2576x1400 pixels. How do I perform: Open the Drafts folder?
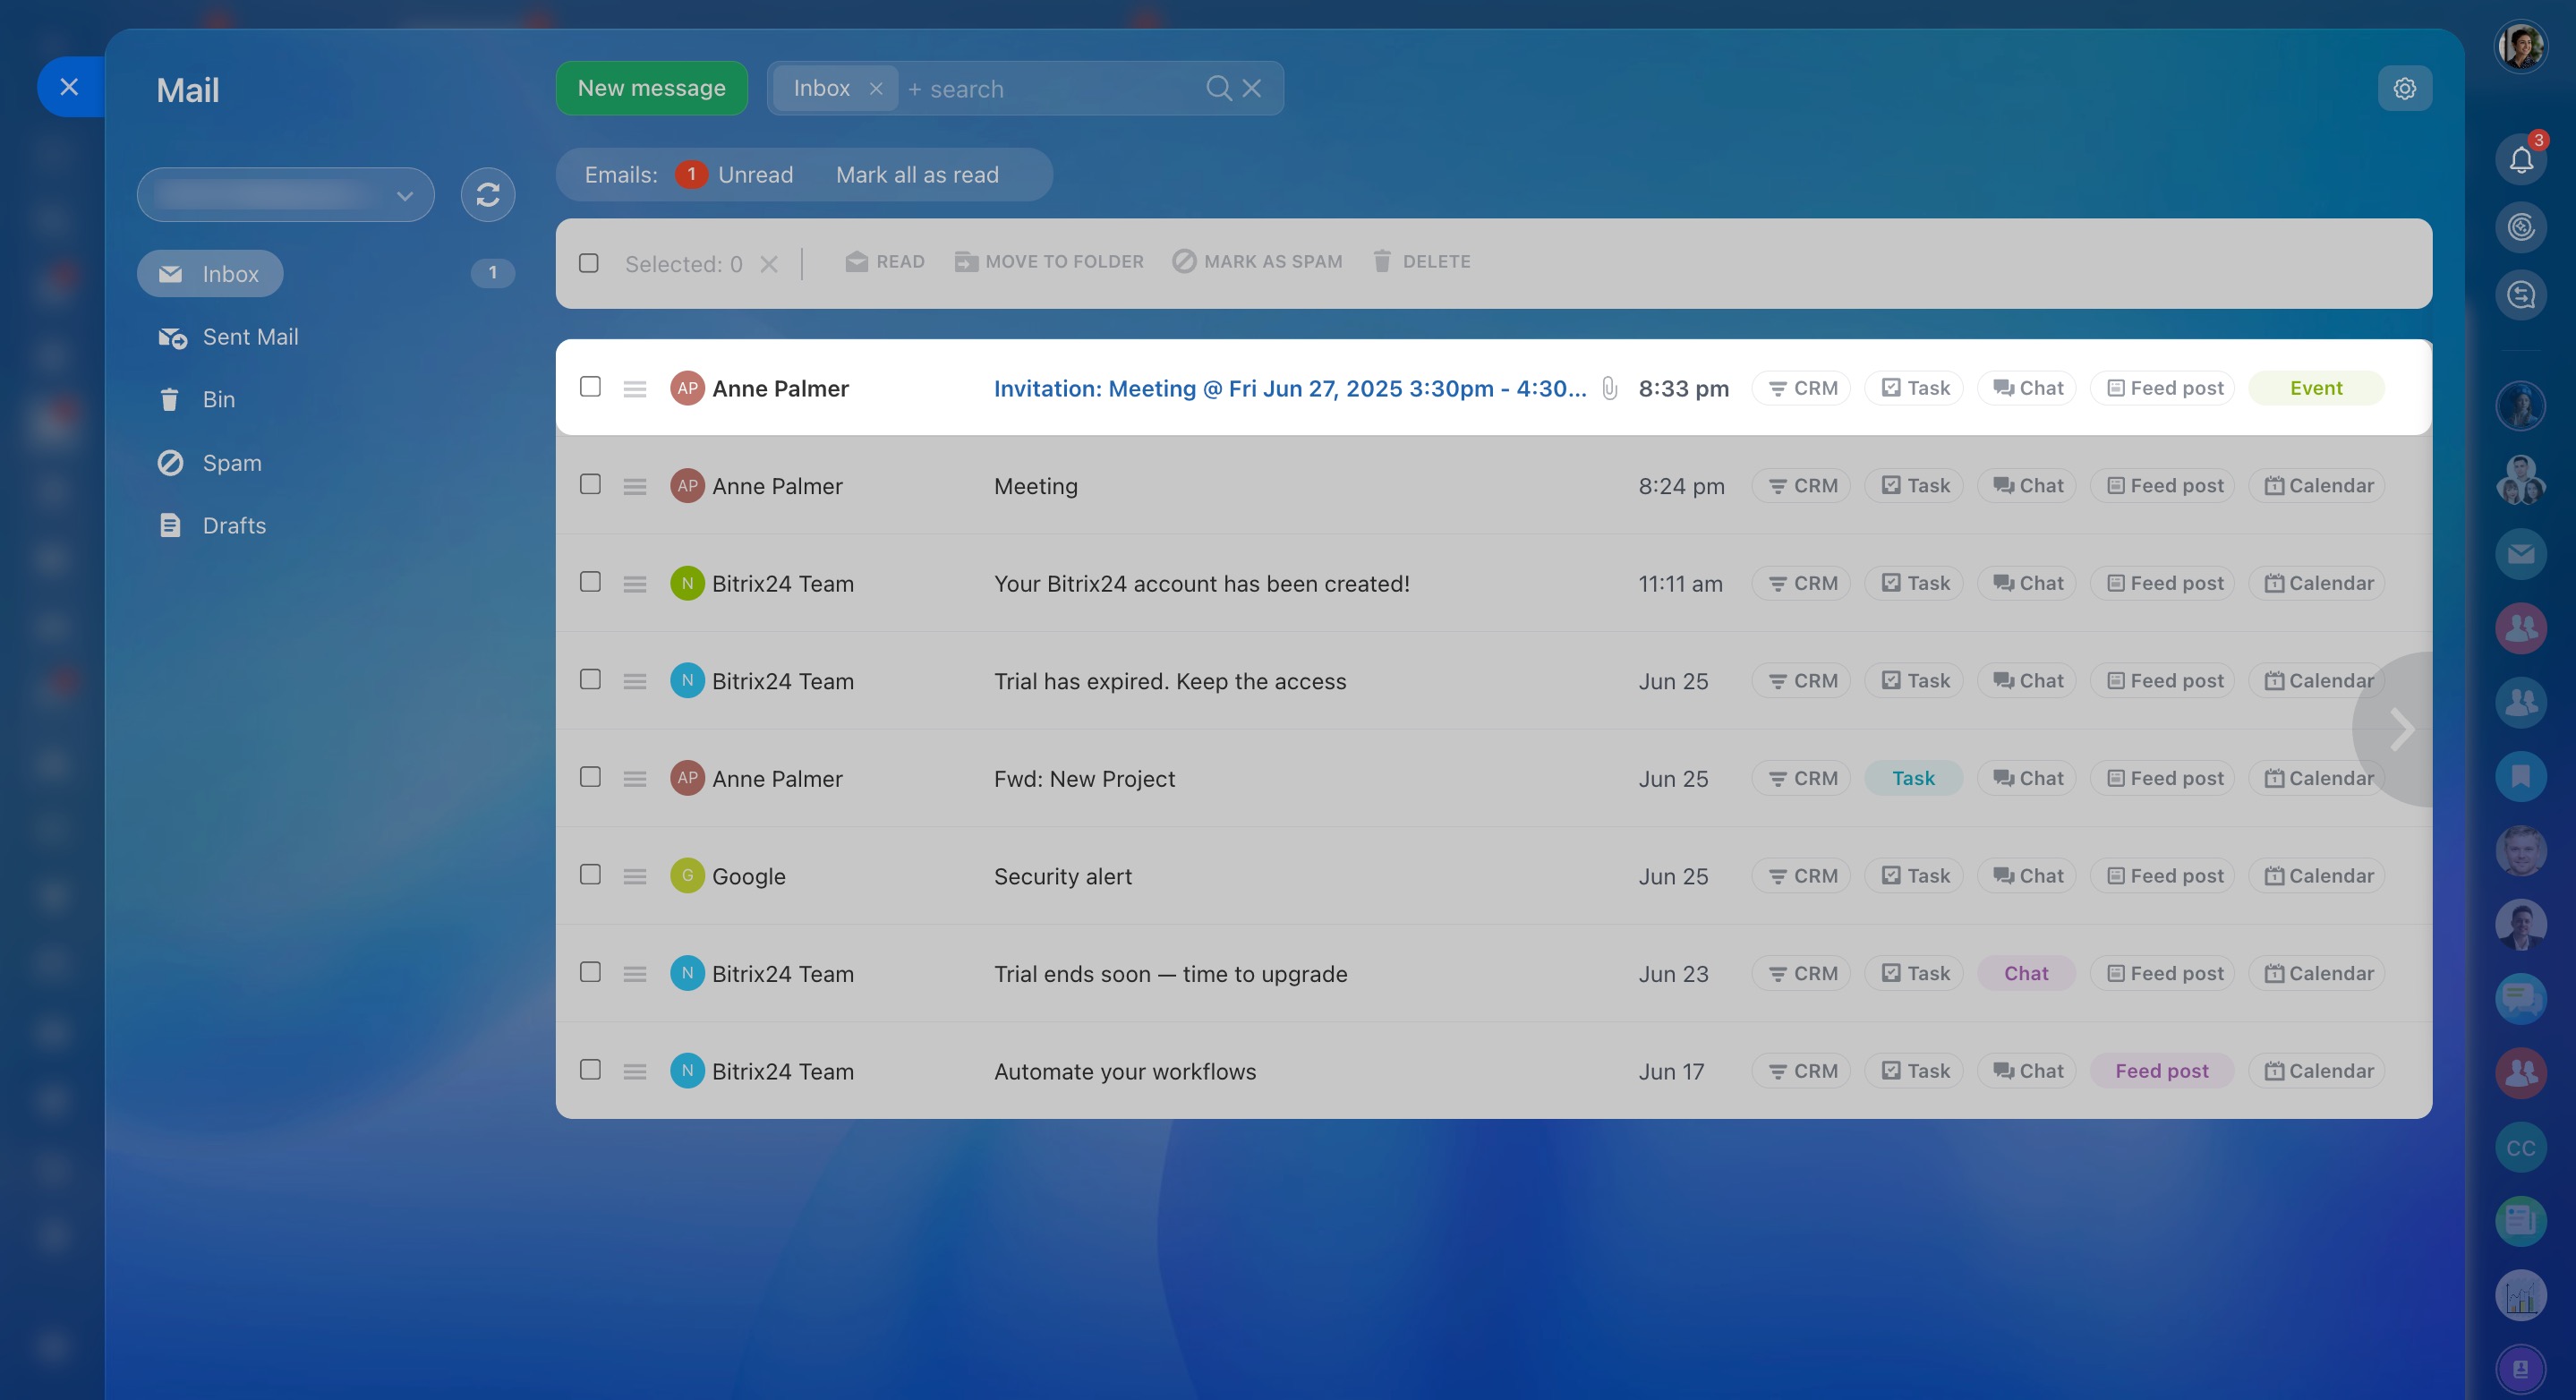click(x=234, y=526)
